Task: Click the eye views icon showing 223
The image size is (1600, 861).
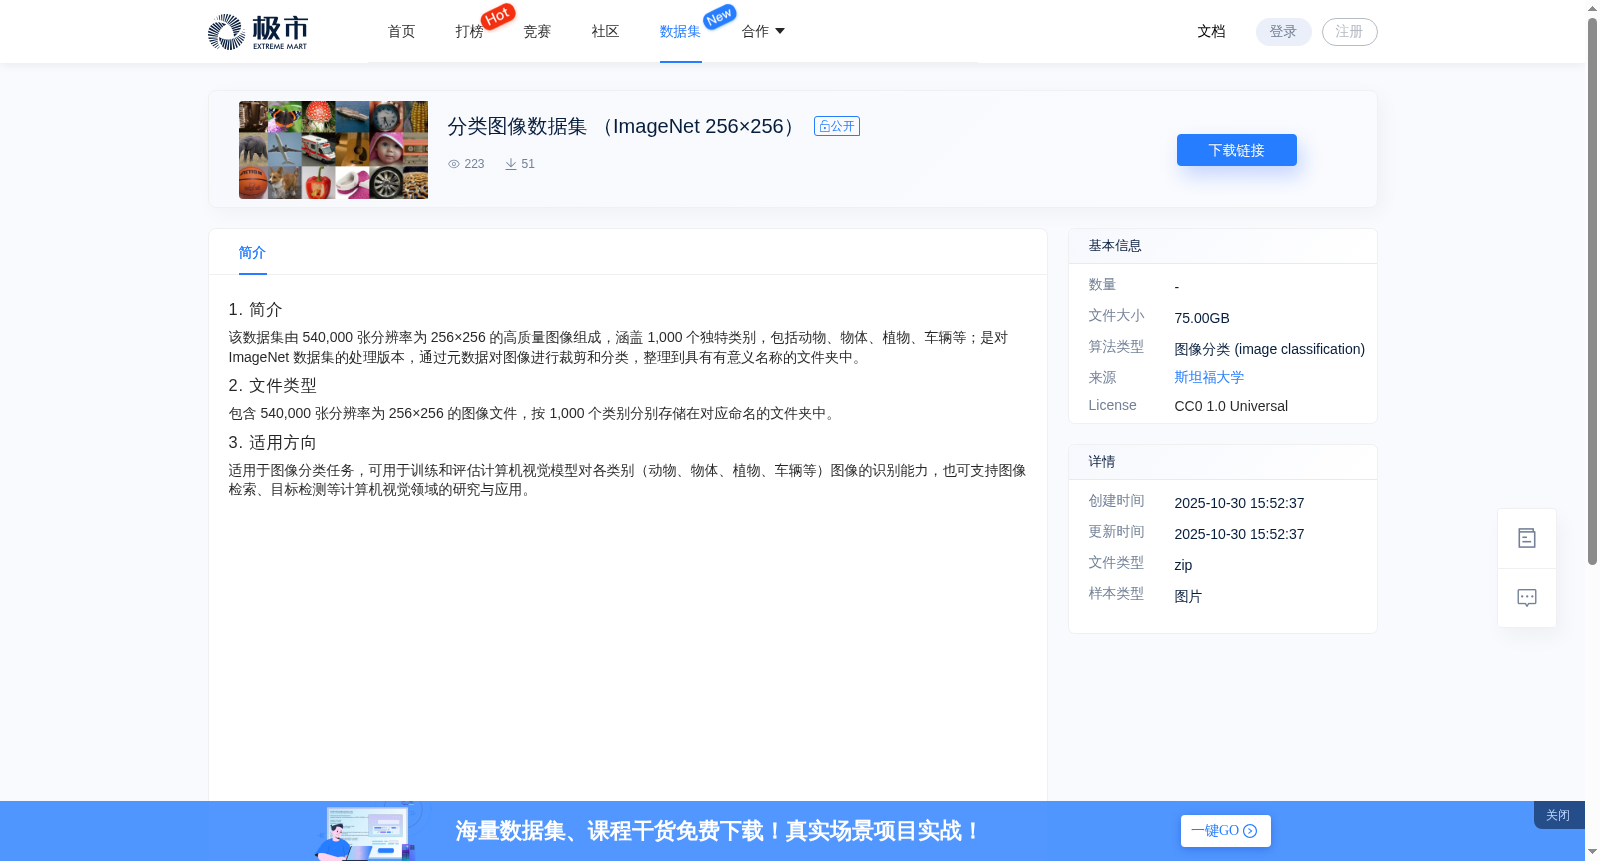Action: point(454,164)
